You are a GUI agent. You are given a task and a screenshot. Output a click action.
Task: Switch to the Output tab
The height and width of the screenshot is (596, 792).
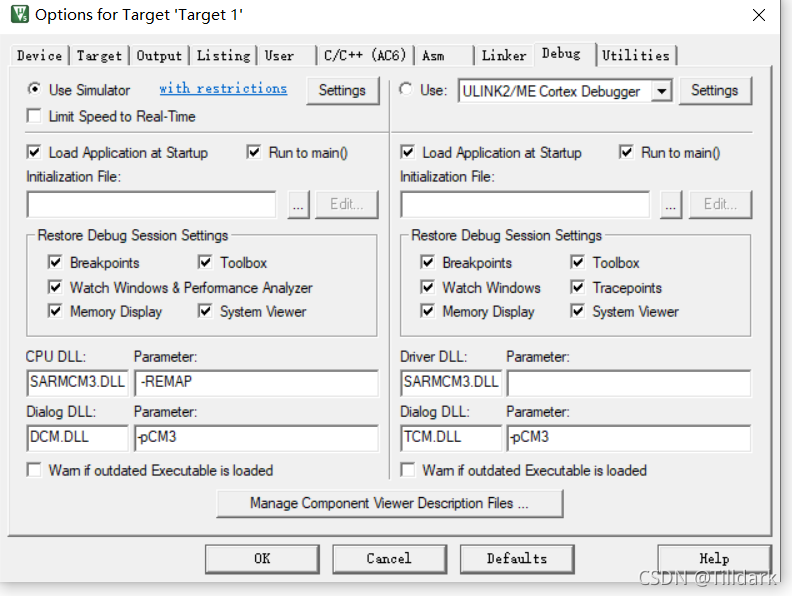point(159,55)
